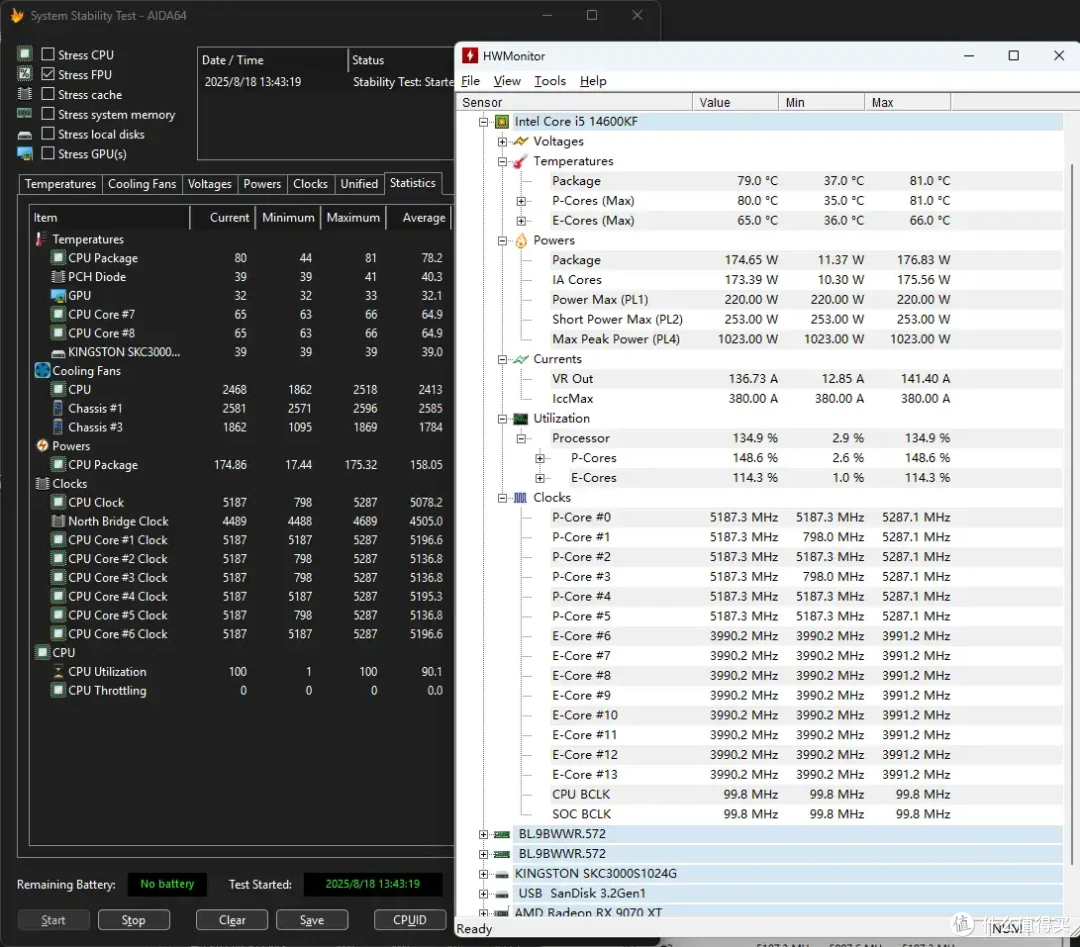Enable the Stress CPU checkbox
1080x947 pixels.
click(x=48, y=54)
